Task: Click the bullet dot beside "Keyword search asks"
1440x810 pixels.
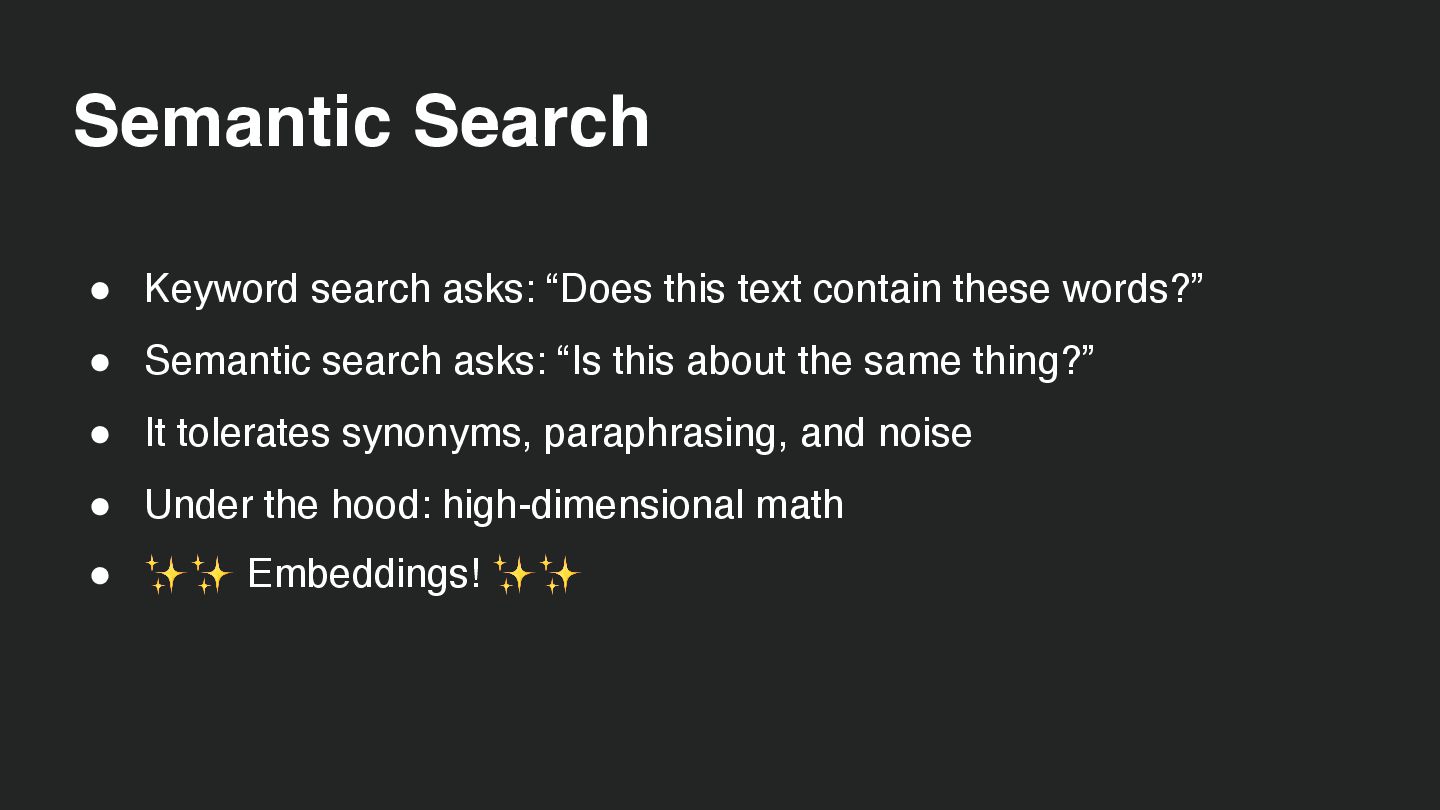Action: pos(100,291)
